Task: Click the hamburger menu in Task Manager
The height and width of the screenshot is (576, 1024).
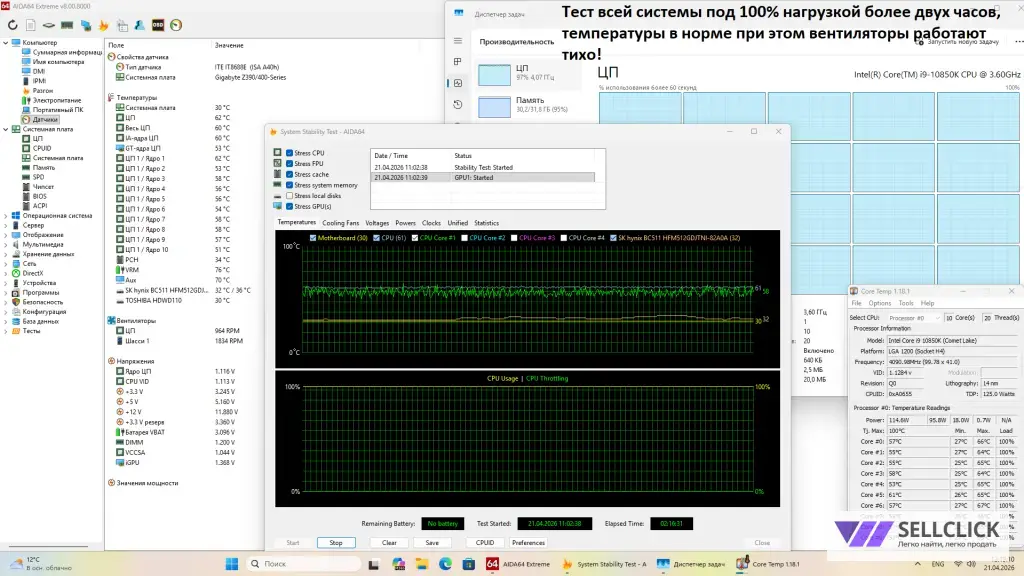Action: pyautogui.click(x=458, y=41)
